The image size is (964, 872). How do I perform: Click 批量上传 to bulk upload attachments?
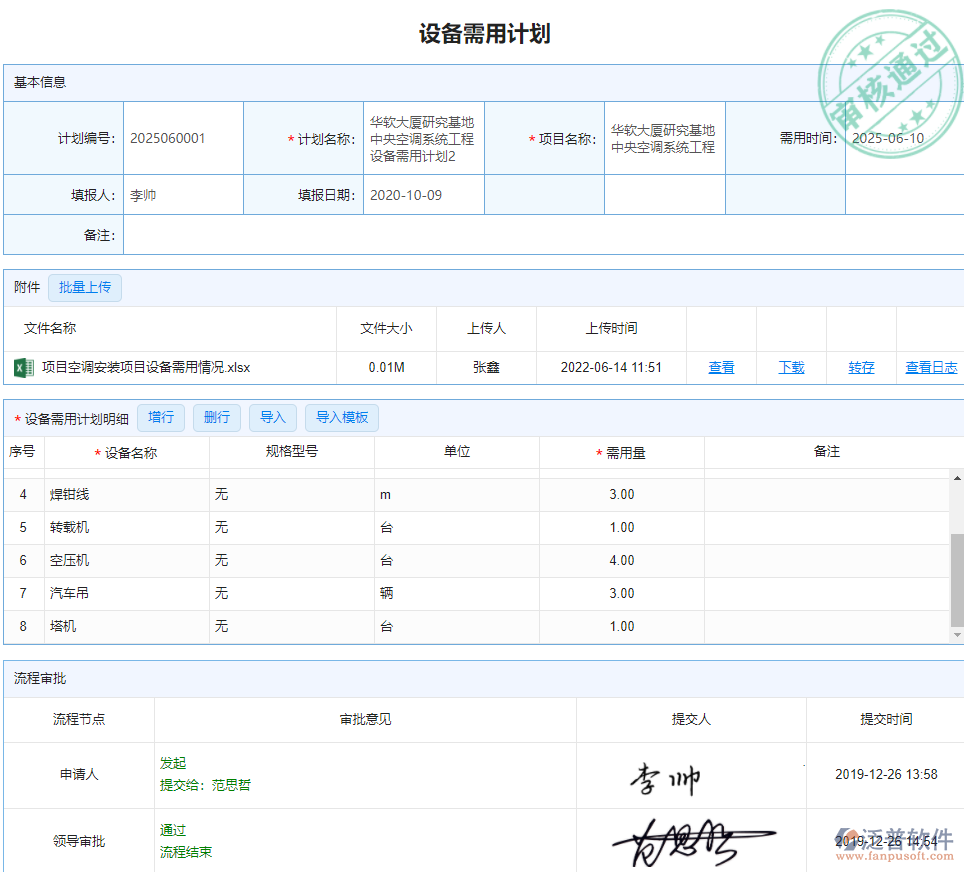(85, 288)
